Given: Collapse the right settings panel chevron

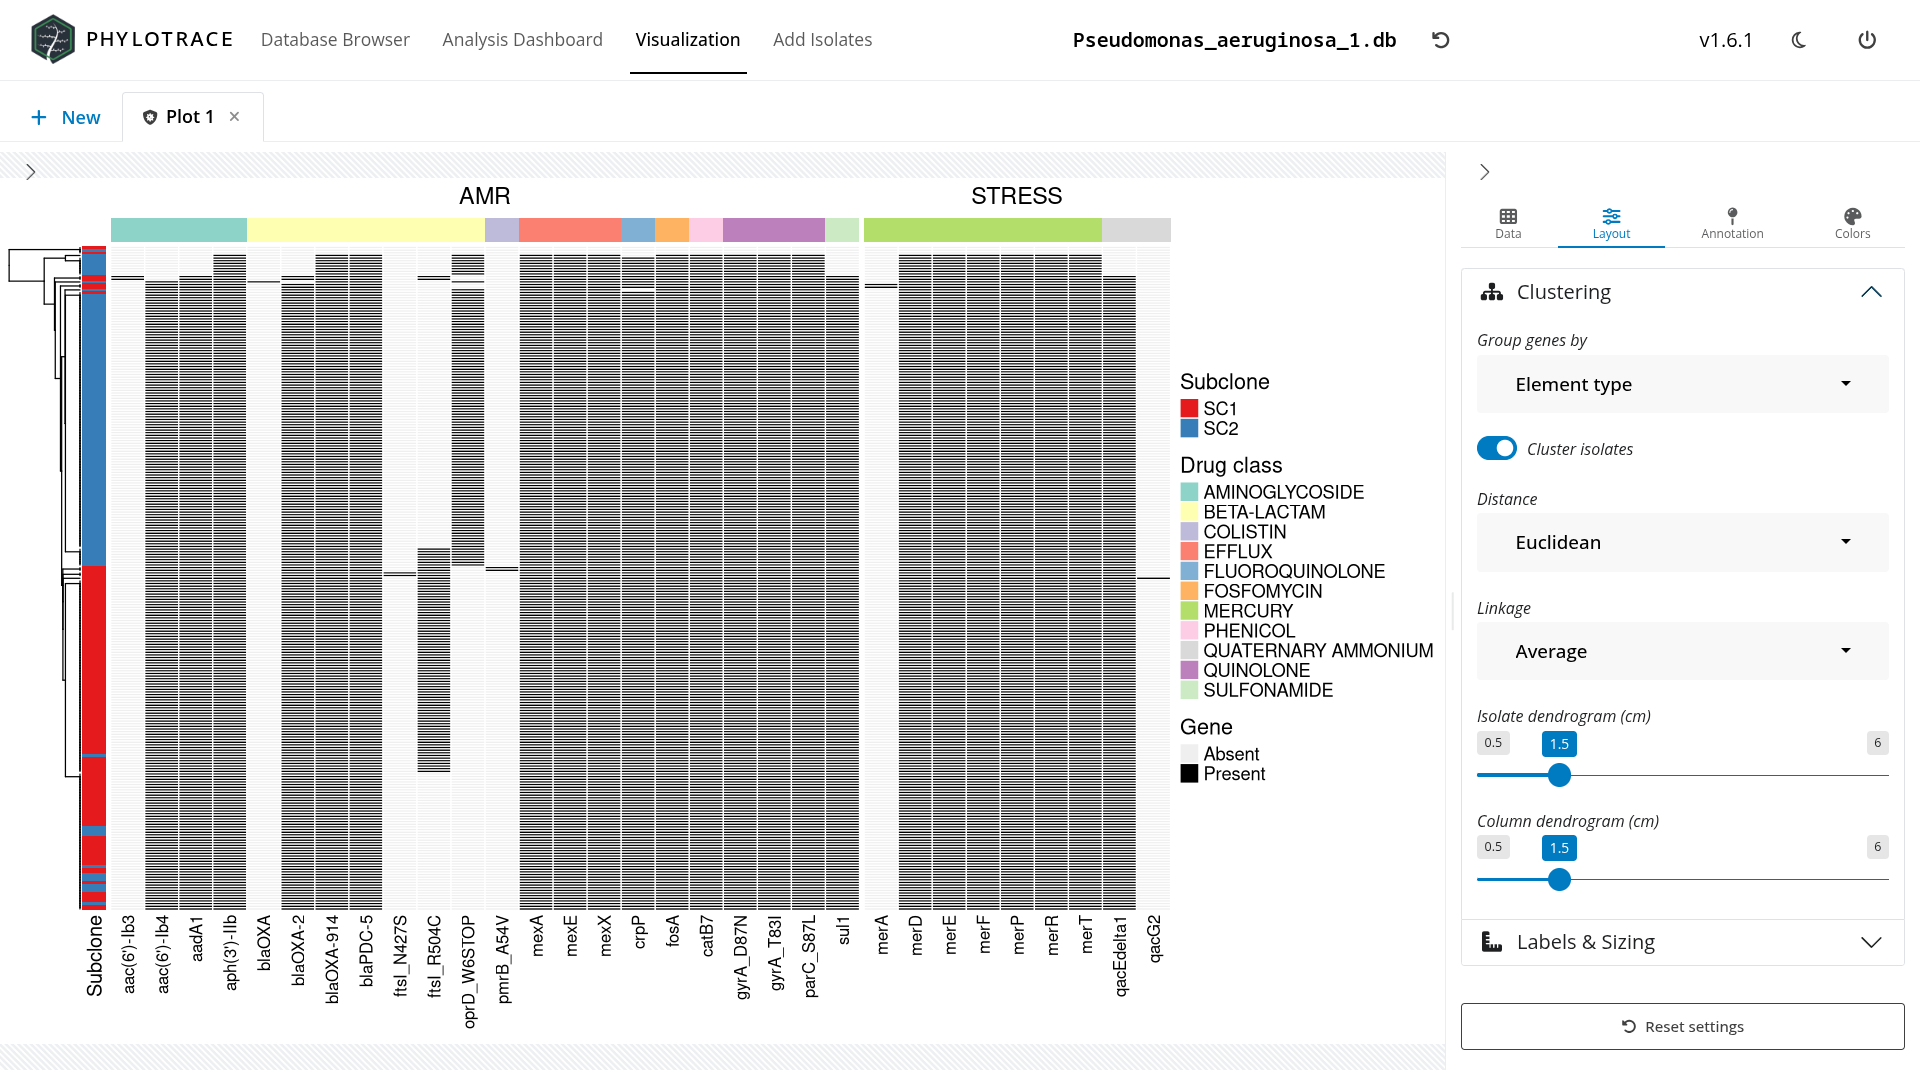Looking at the screenshot, I should 1485,172.
